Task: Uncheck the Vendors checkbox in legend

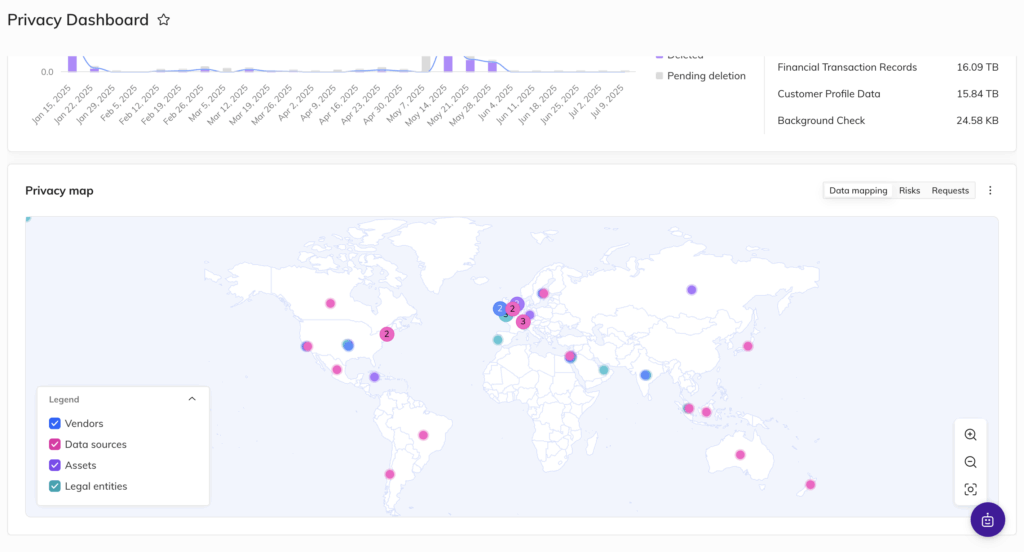Action: (55, 424)
